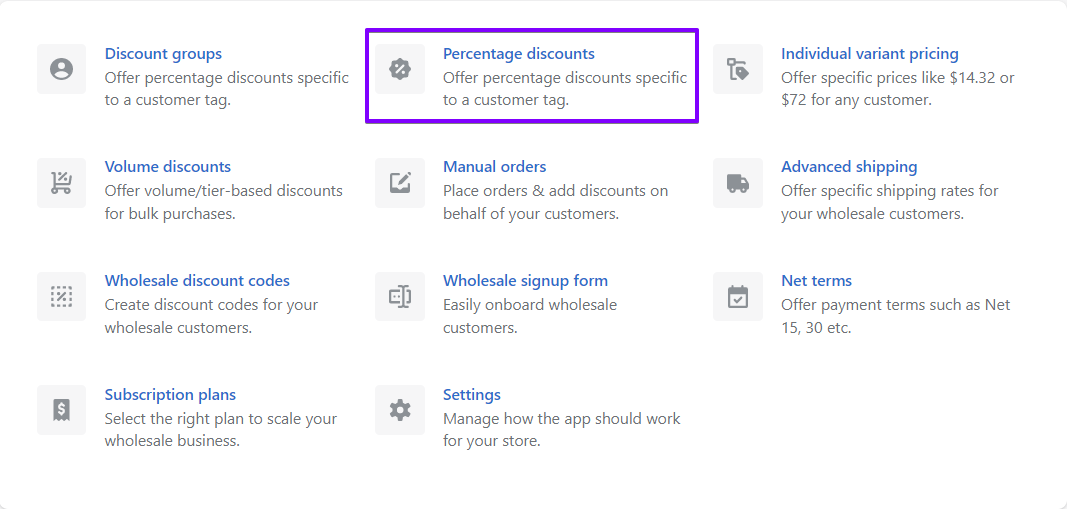The width and height of the screenshot is (1067, 509).
Task: Click the Percentage discounts badge icon
Action: [x=399, y=69]
